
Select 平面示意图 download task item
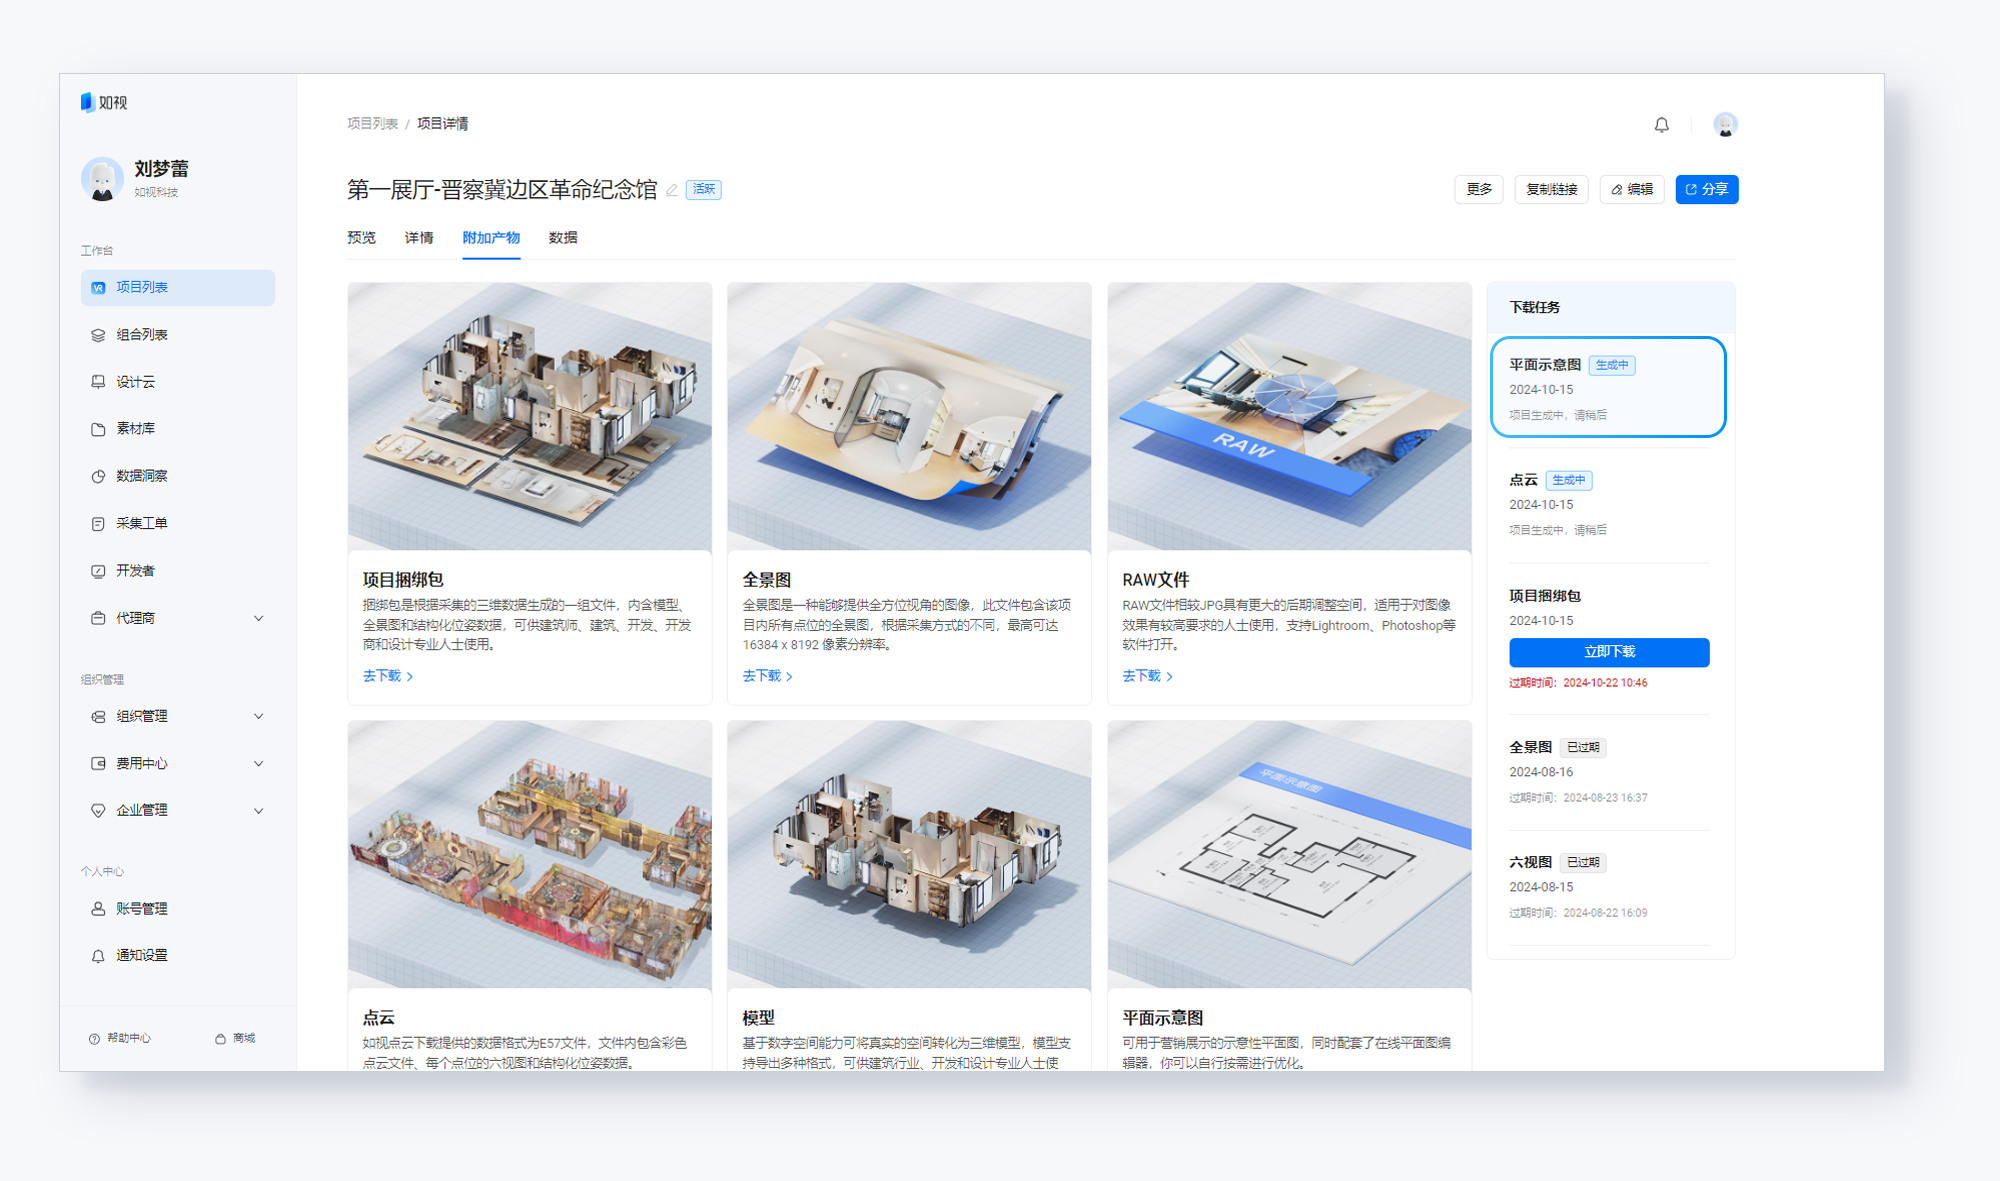1608,387
